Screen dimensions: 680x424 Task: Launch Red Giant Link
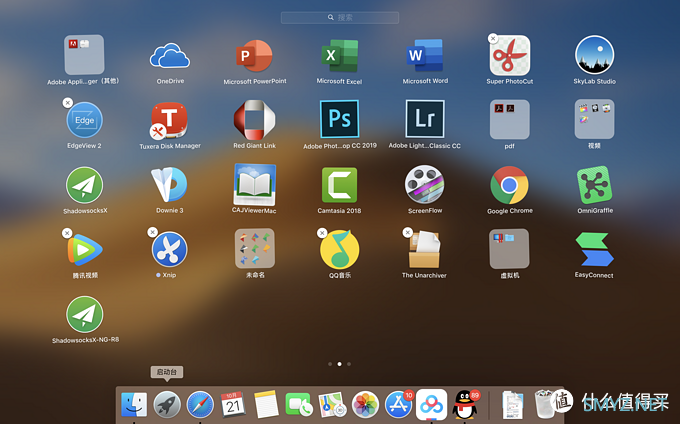tap(255, 120)
